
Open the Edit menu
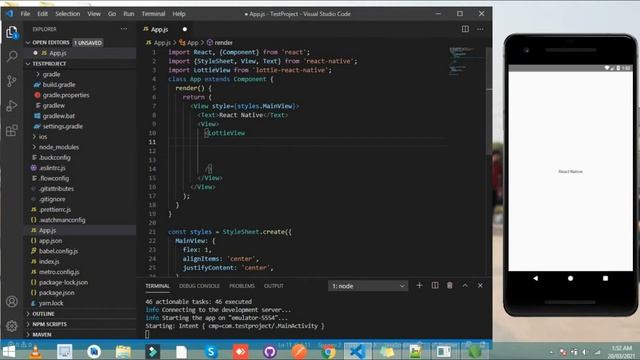[42, 13]
